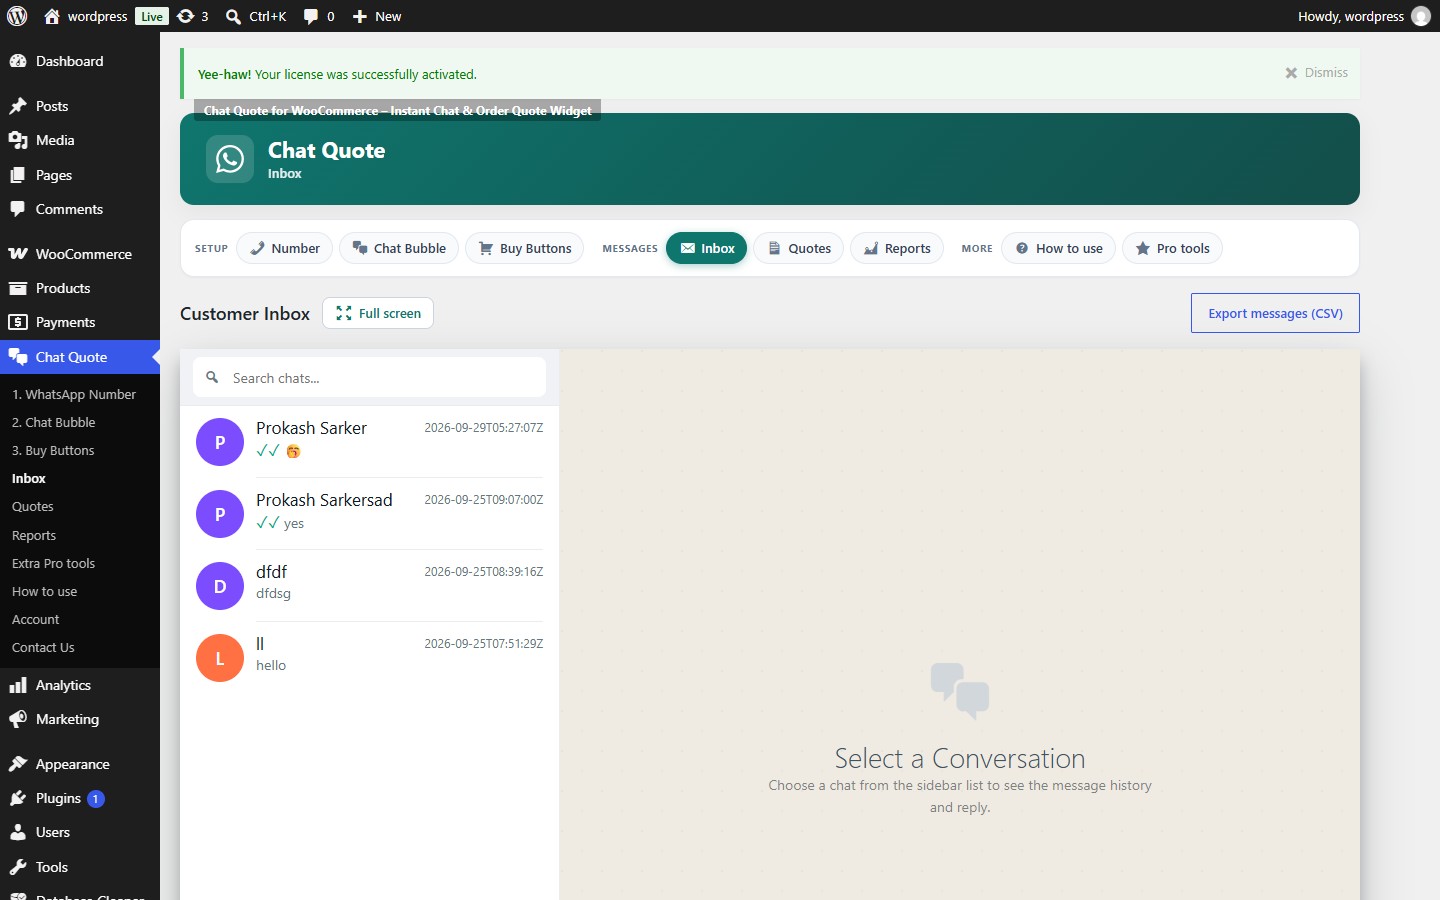1440x900 pixels.
Task: Click the New content plus icon
Action: (360, 16)
